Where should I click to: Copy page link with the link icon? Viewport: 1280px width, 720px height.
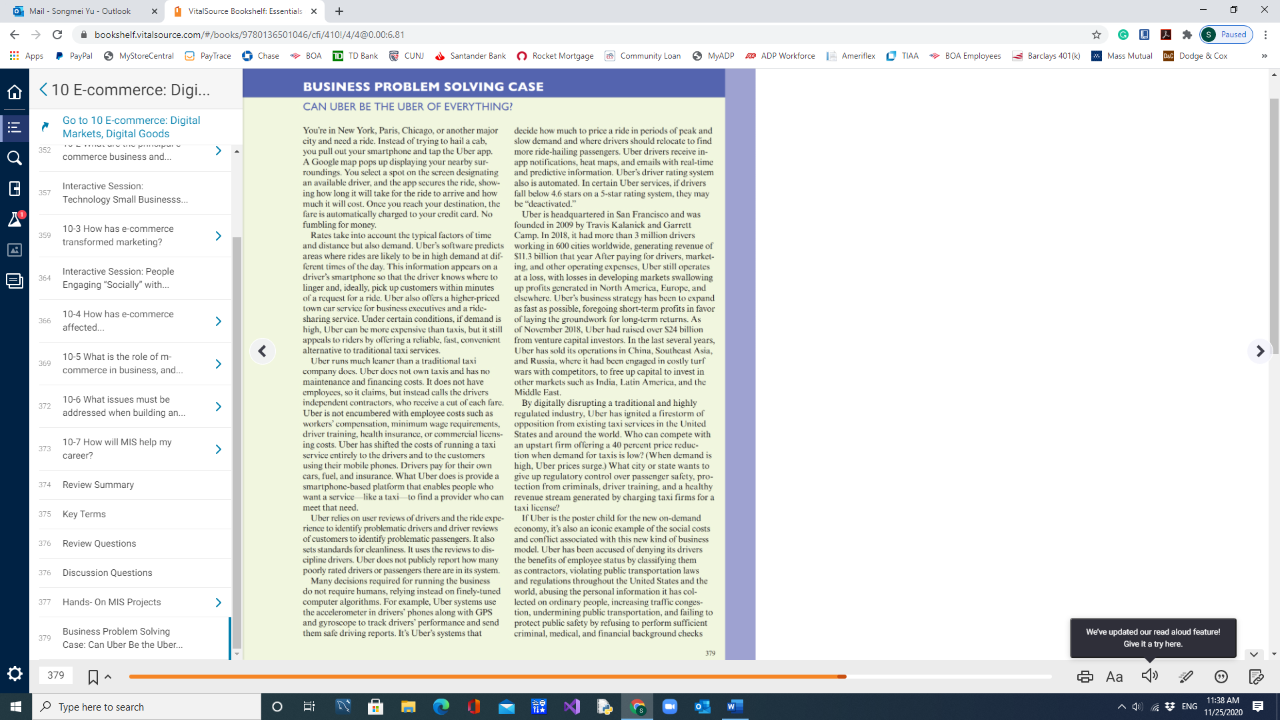click(x=1256, y=677)
